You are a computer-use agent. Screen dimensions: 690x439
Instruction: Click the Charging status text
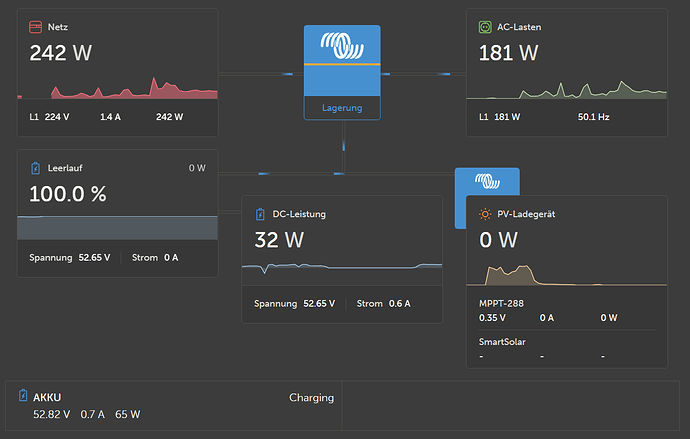[311, 397]
